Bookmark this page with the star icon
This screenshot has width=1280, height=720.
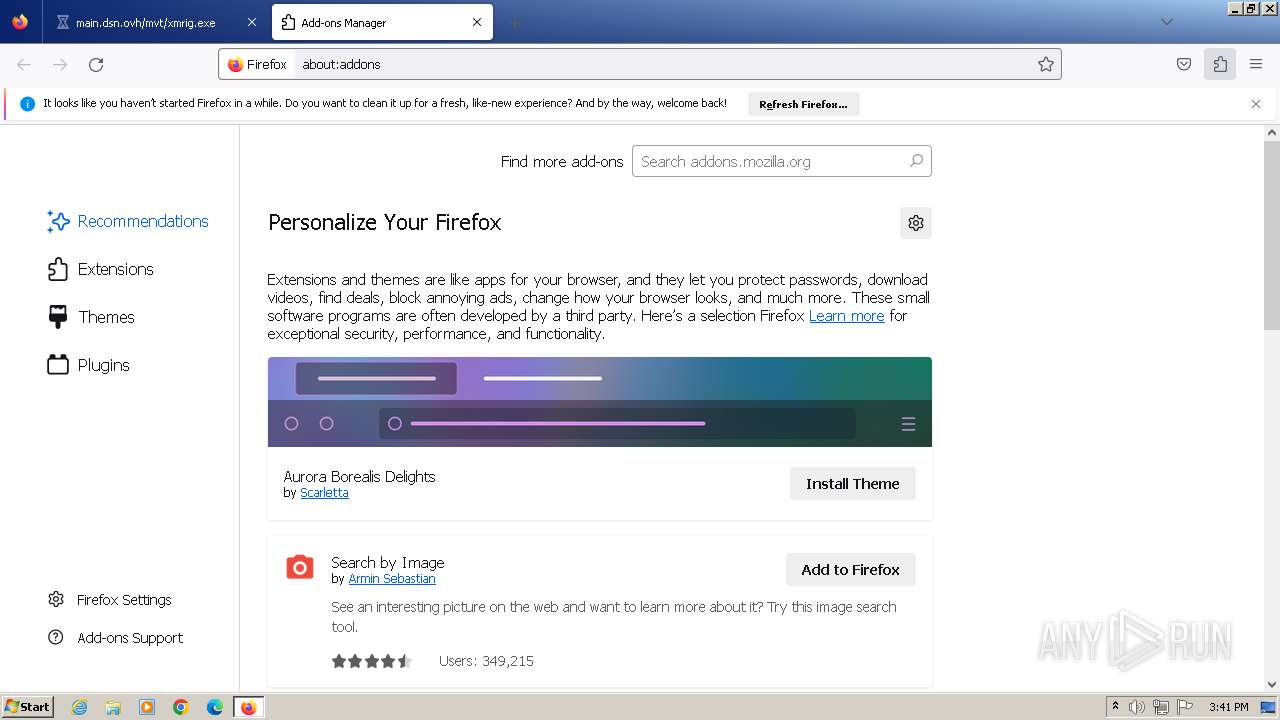[1046, 64]
